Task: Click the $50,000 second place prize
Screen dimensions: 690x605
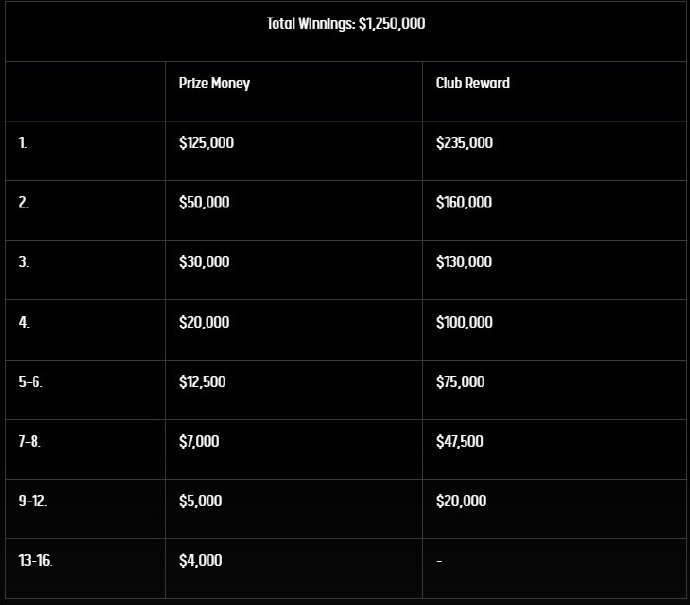Action: [x=204, y=202]
